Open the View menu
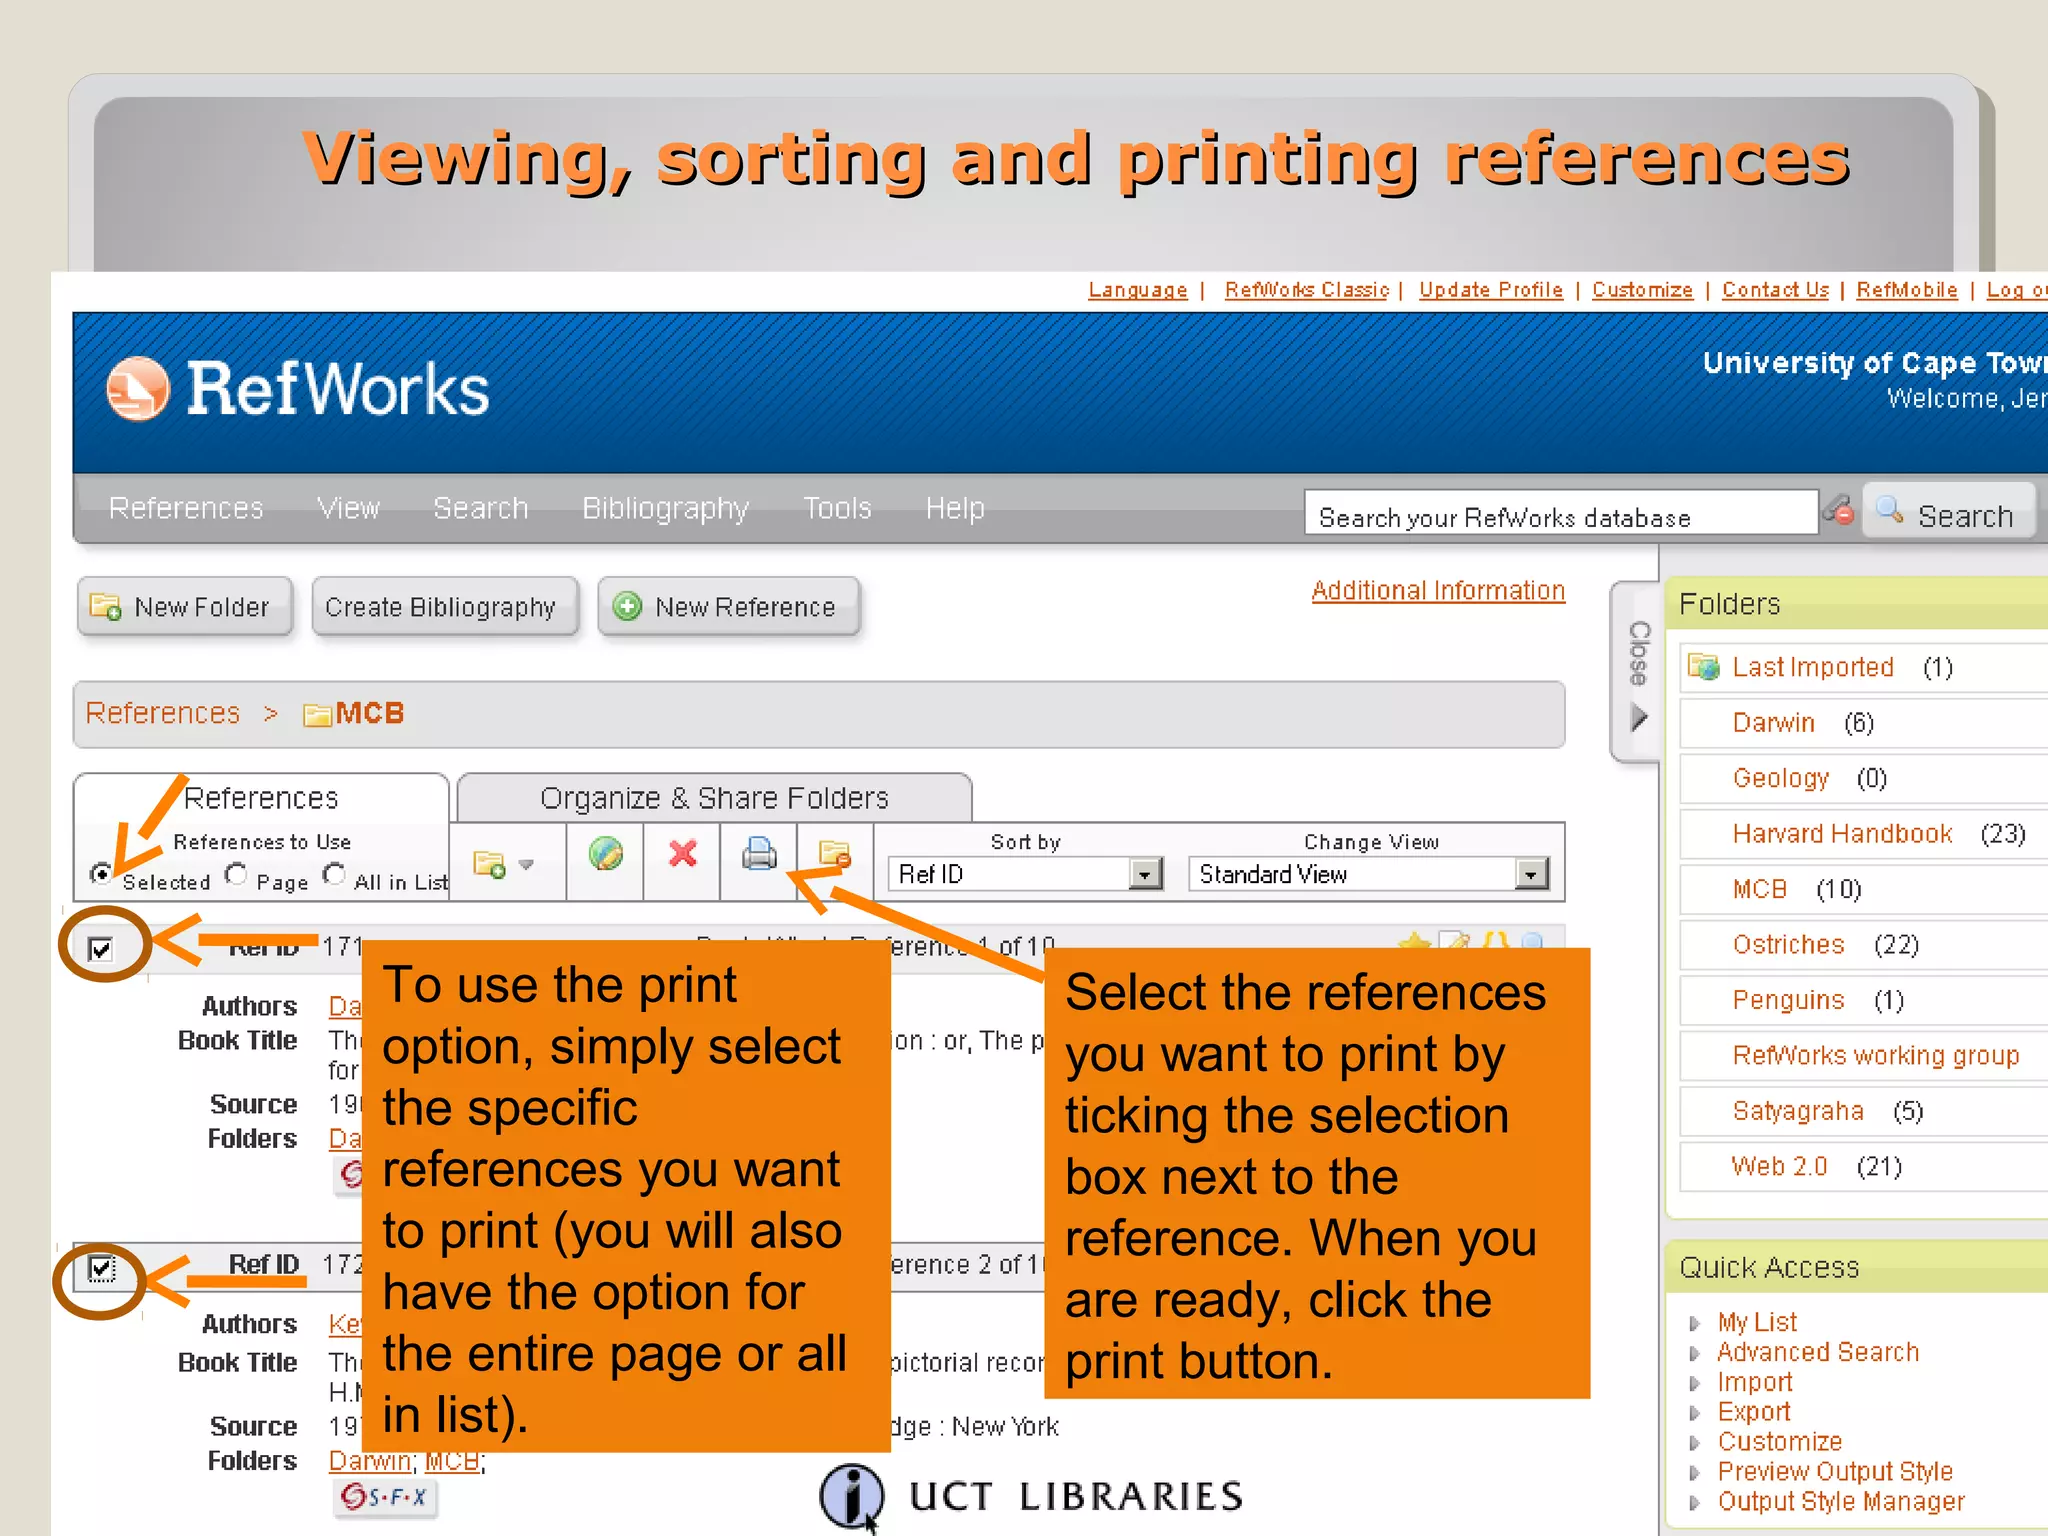Image resolution: width=2048 pixels, height=1536 pixels. pyautogui.click(x=348, y=508)
